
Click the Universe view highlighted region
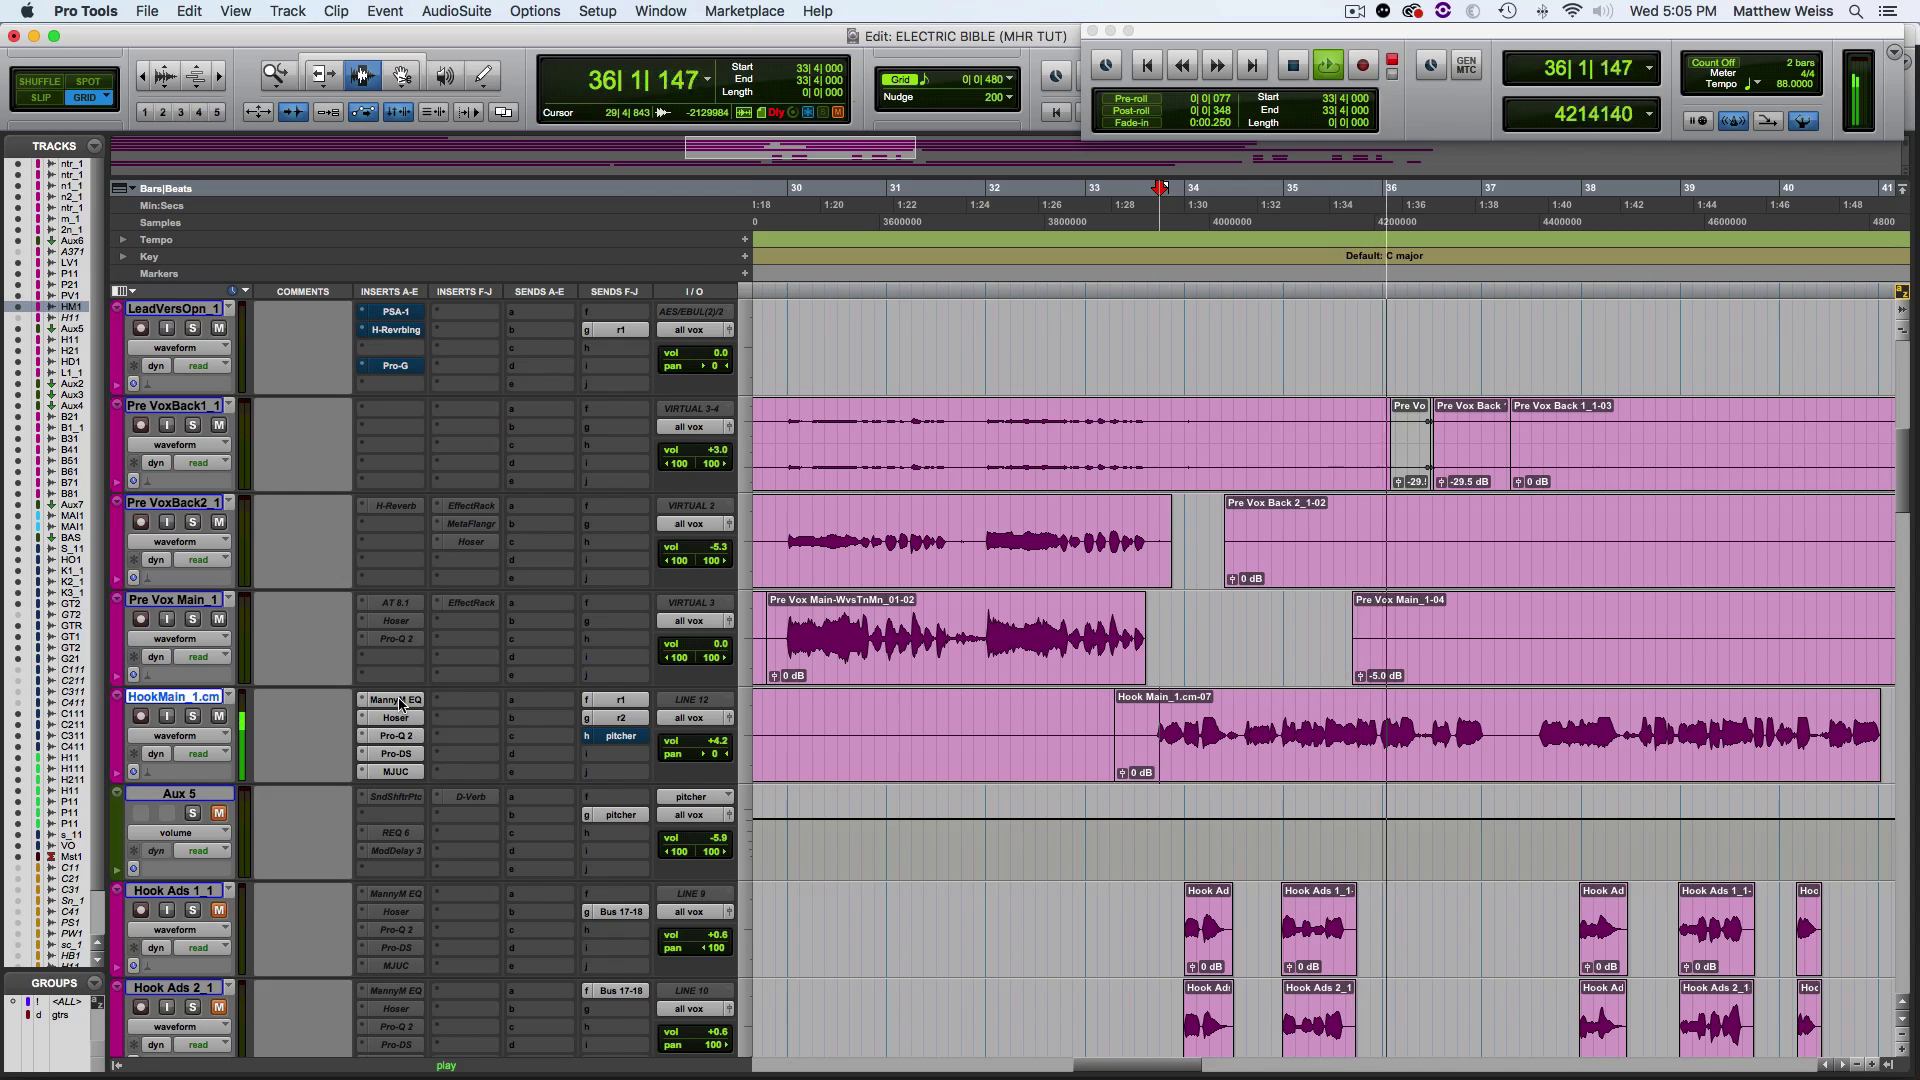[800, 148]
